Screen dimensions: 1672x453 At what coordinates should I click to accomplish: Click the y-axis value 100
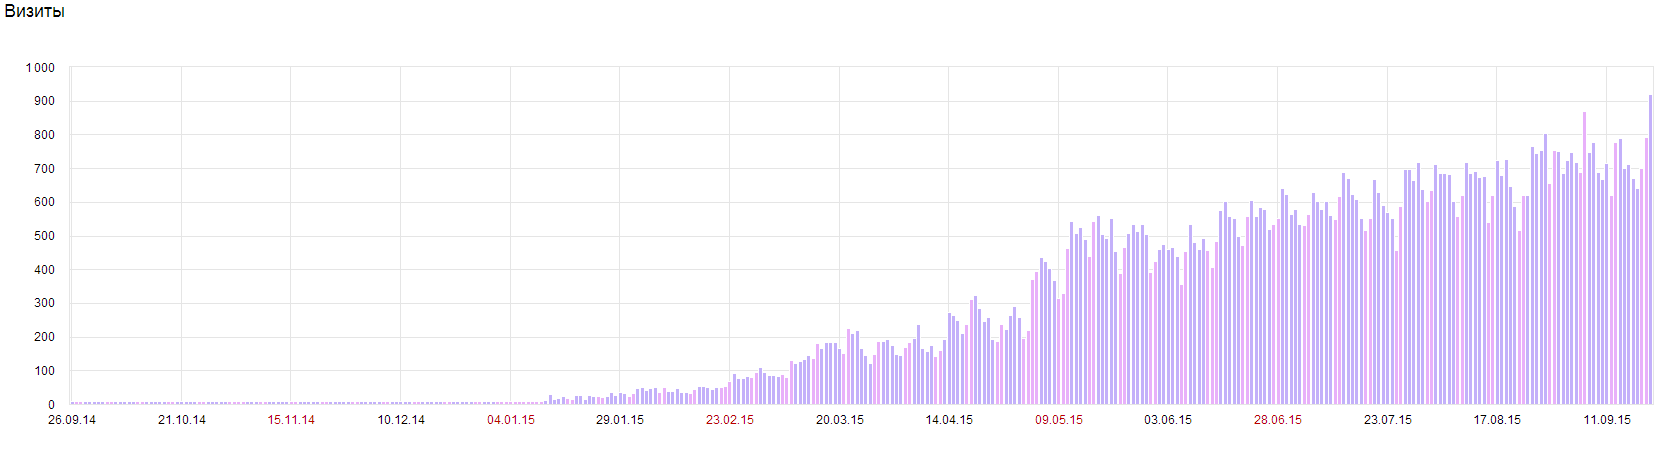[44, 371]
